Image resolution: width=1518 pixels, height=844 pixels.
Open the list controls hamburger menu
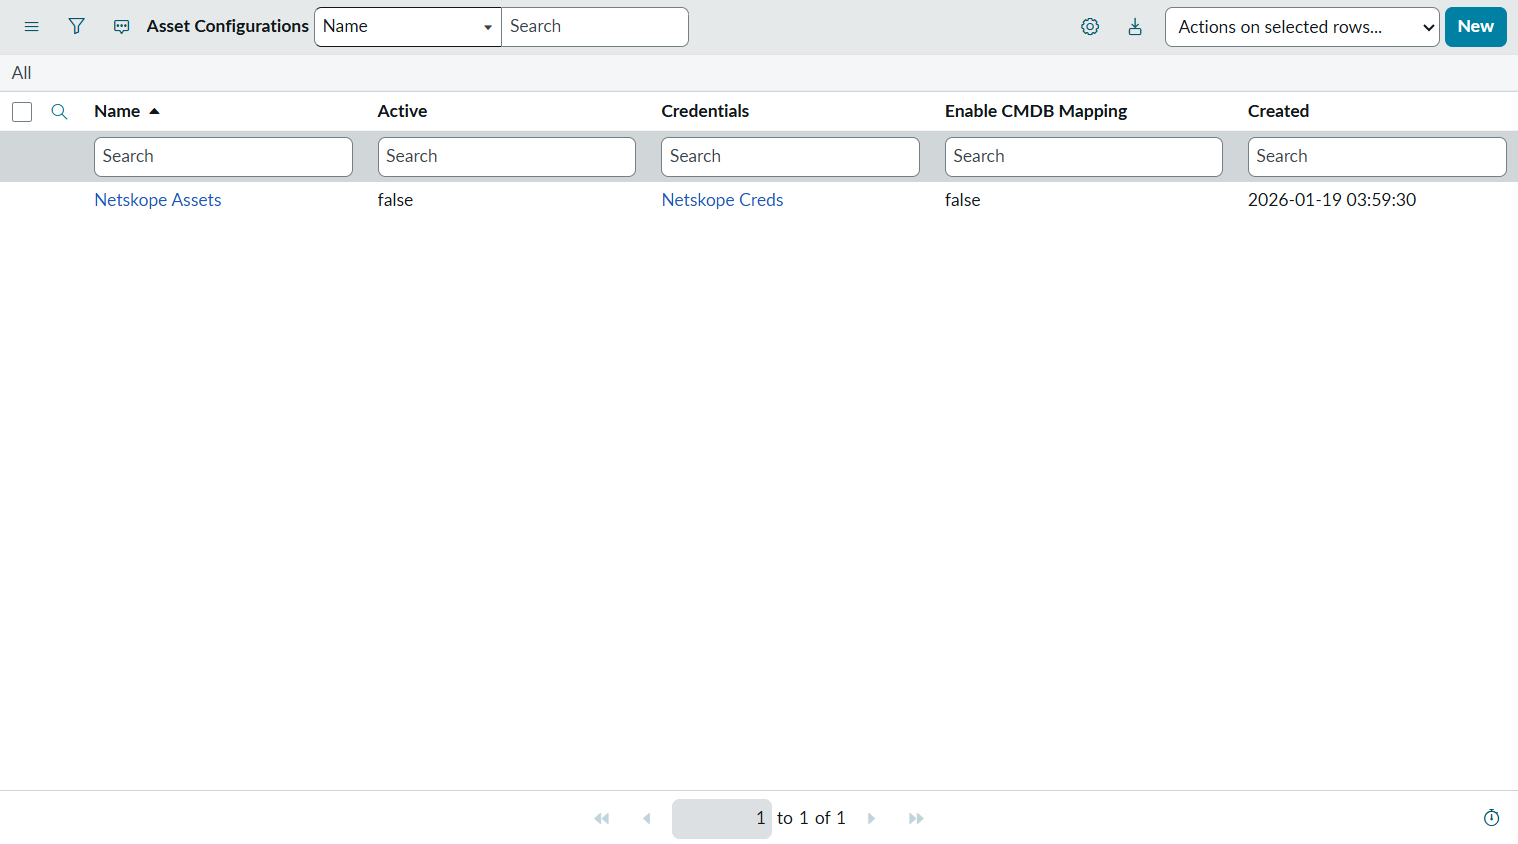point(31,27)
